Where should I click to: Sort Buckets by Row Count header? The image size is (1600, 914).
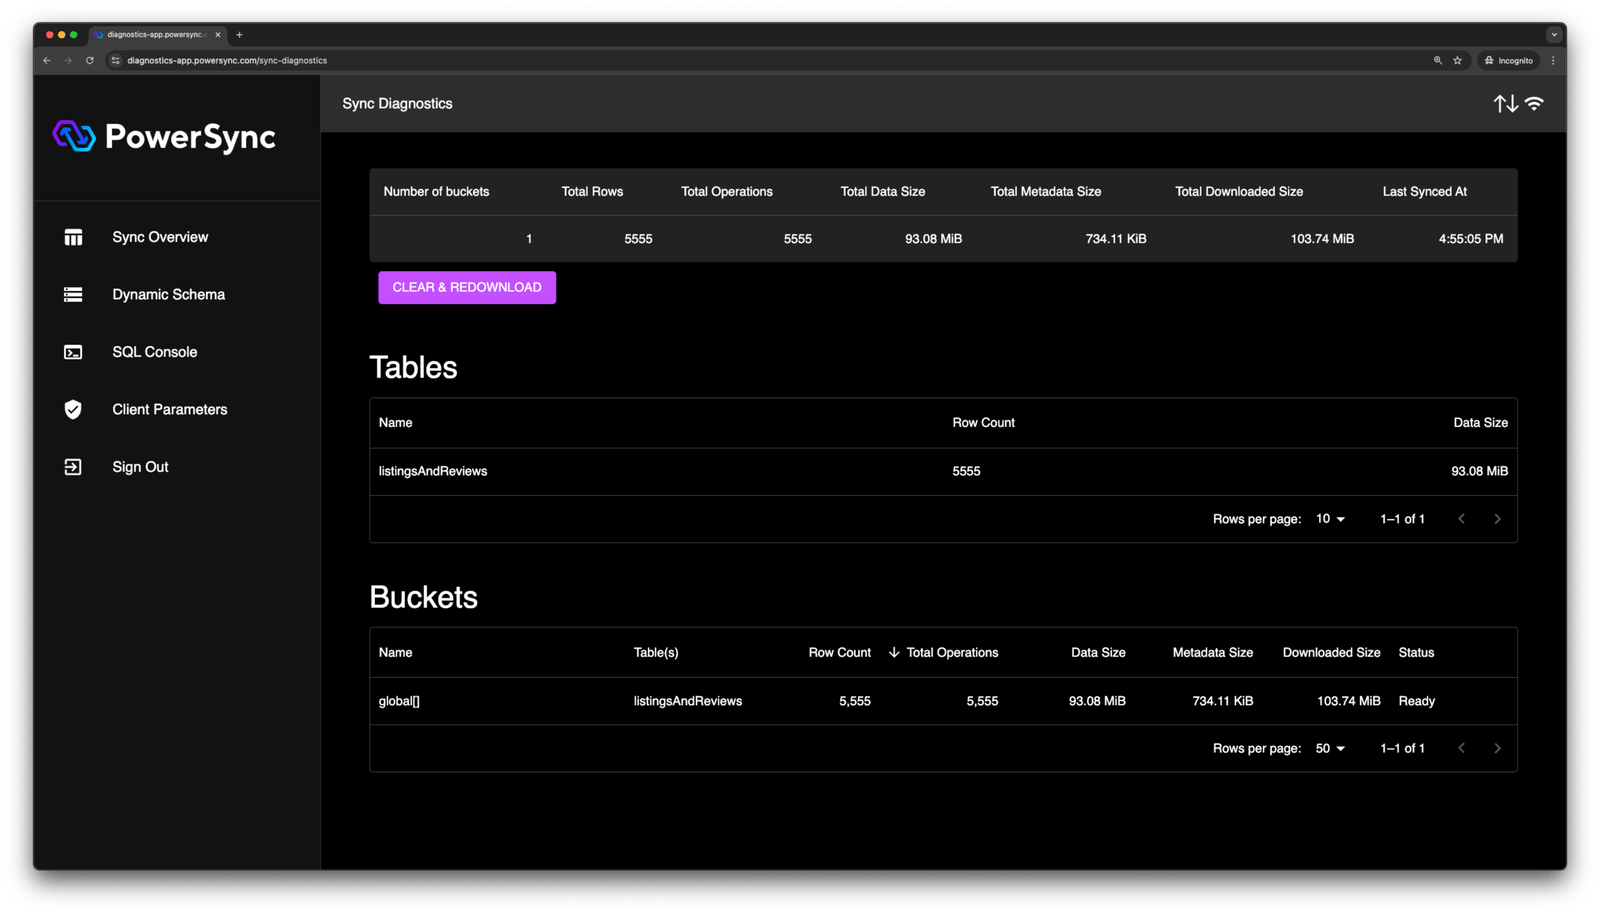pyautogui.click(x=839, y=652)
